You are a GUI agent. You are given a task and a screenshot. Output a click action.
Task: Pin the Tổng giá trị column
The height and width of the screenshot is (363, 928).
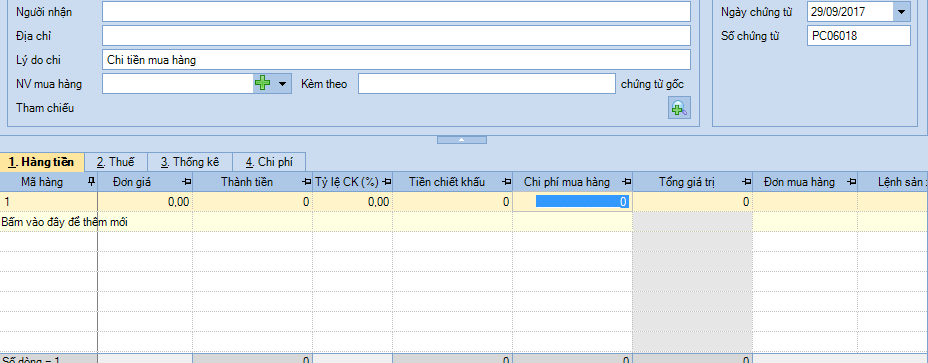(747, 182)
